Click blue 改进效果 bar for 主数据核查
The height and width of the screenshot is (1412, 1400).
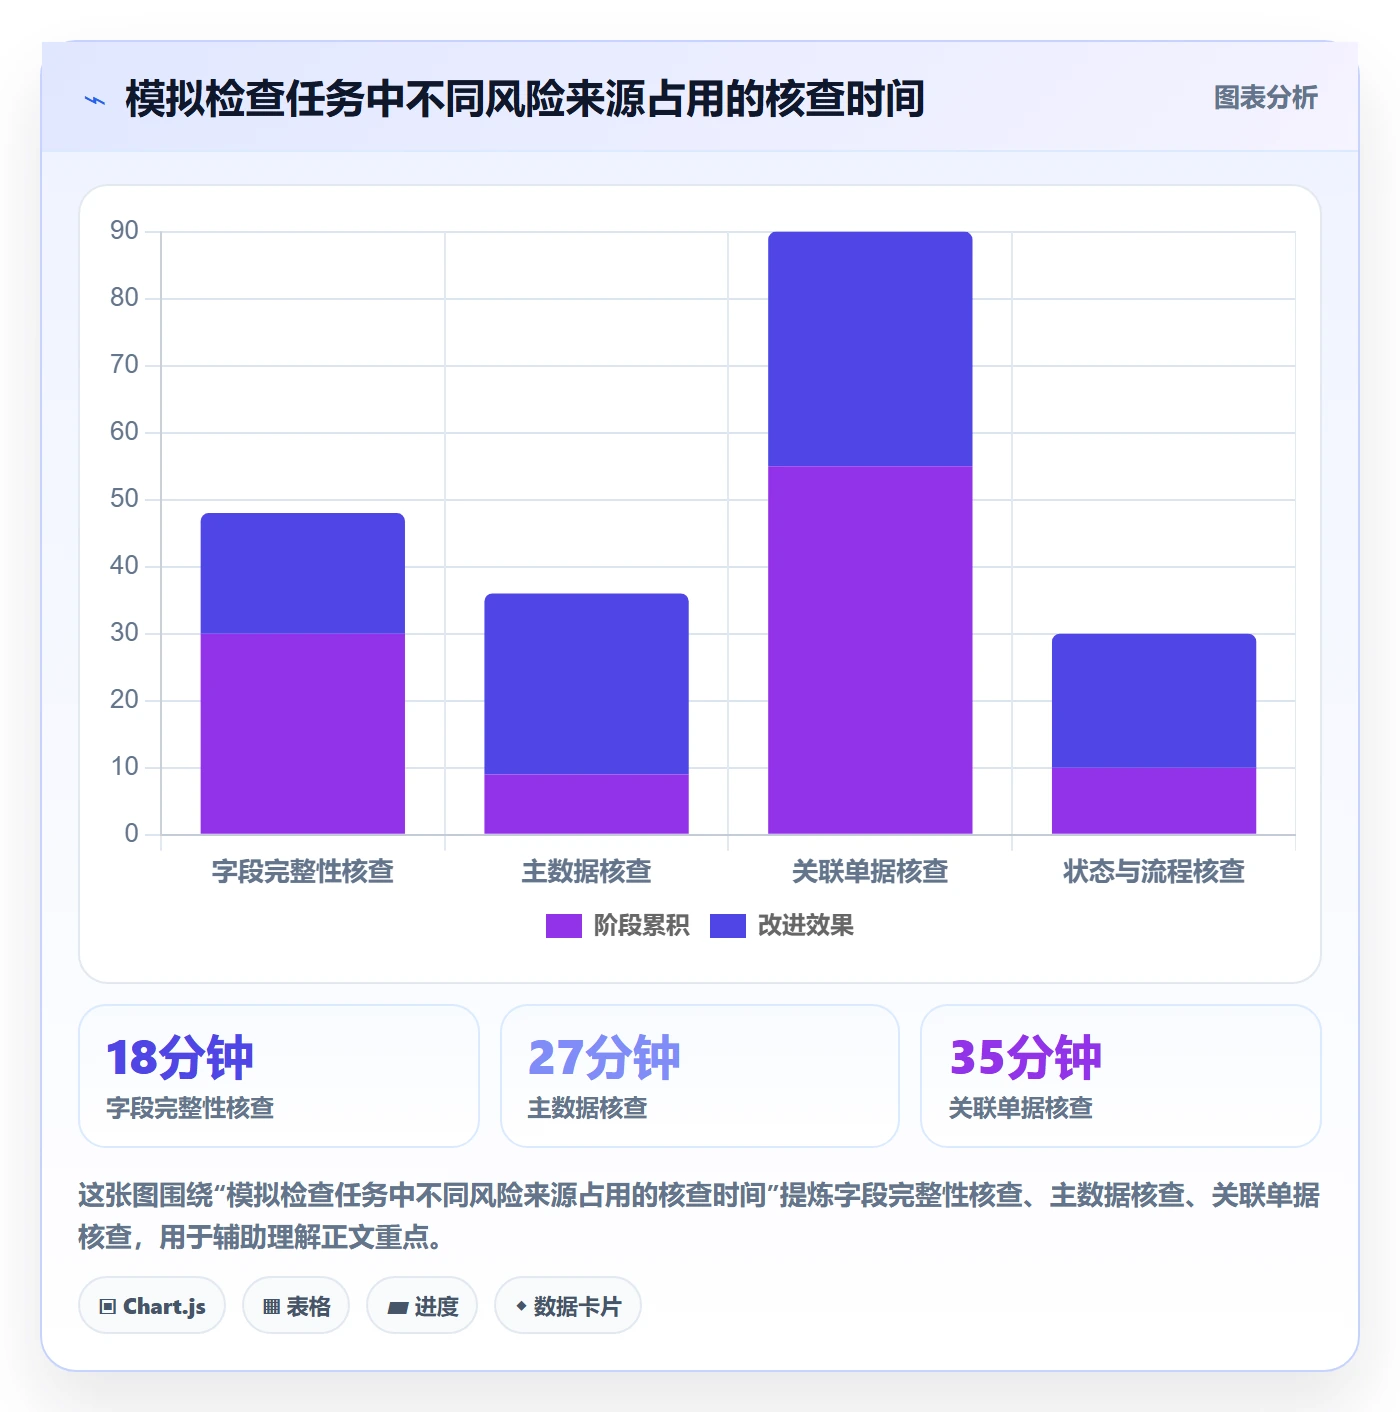pos(587,684)
